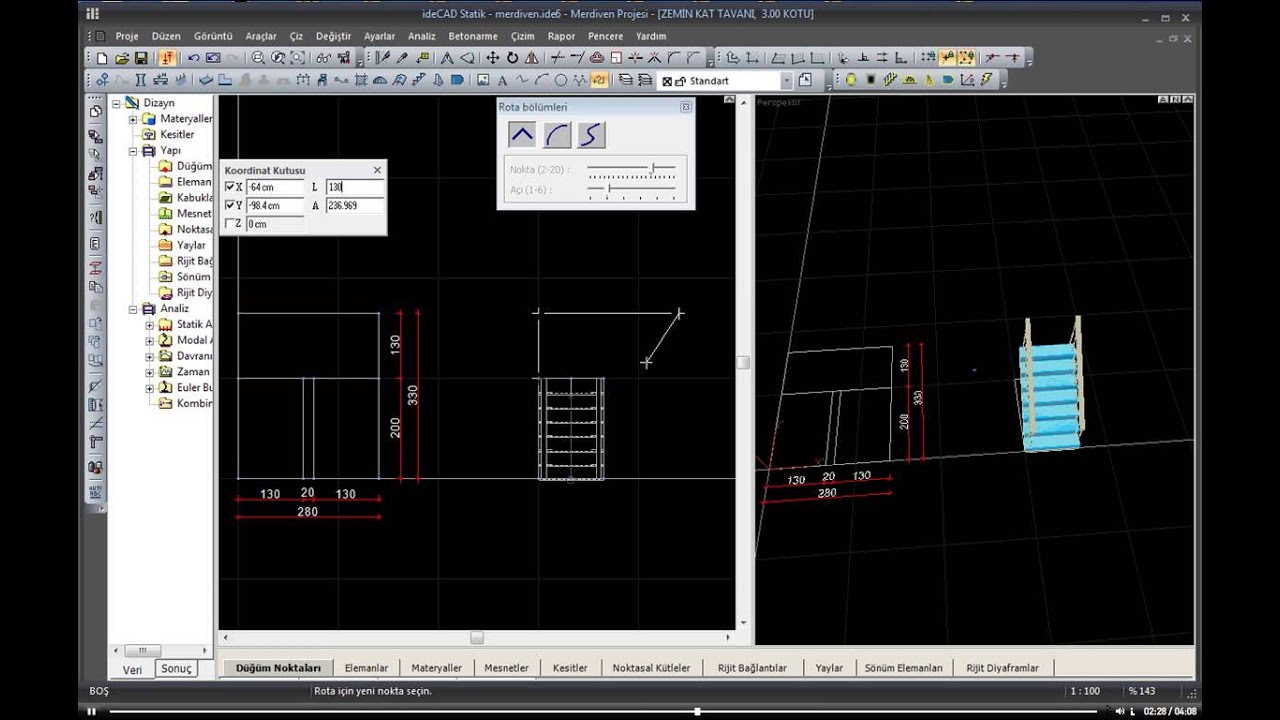This screenshot has width=1280, height=720.
Task: Save the project with the floppy icon
Action: (141, 58)
